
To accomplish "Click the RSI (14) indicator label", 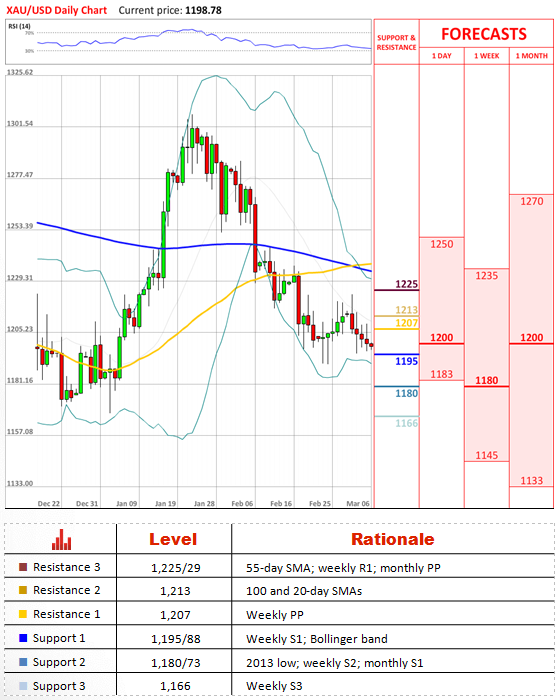I will 20,26.
